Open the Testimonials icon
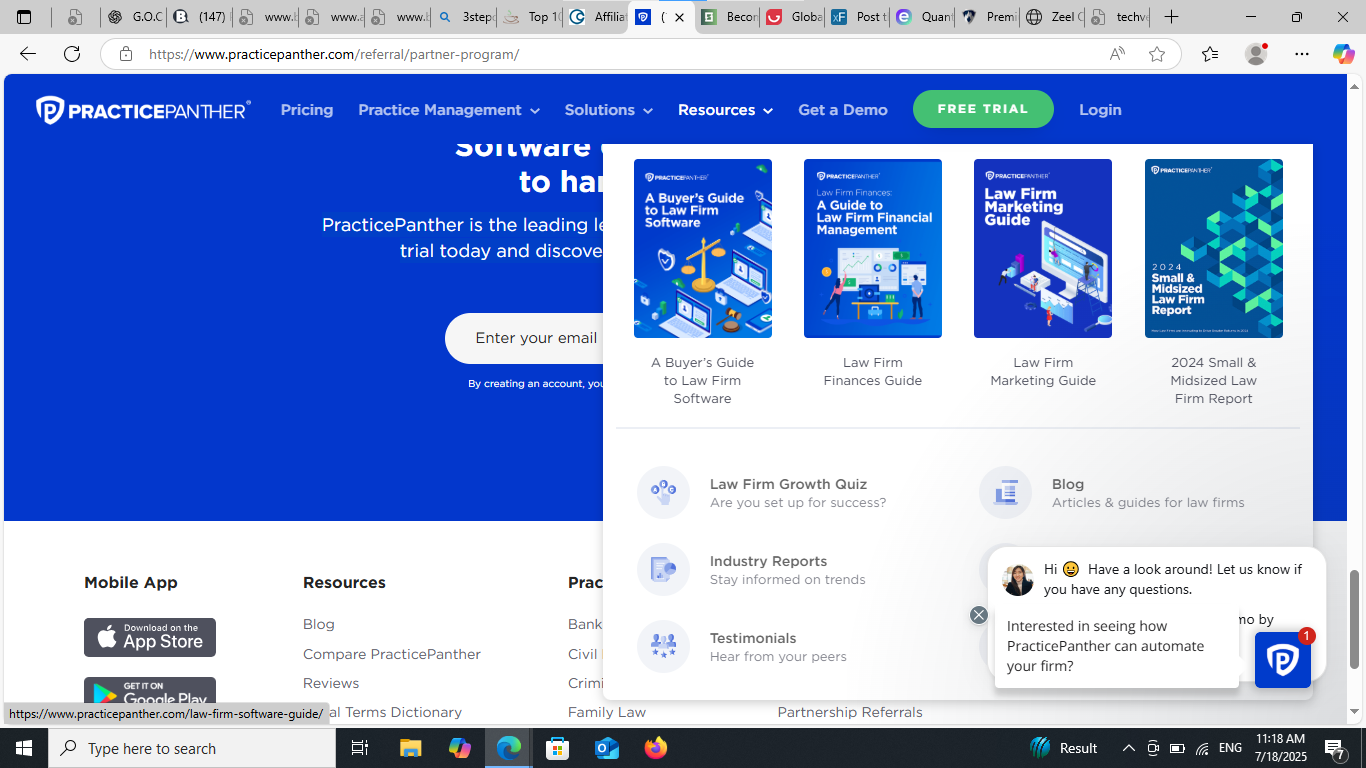This screenshot has width=1366, height=768. 663,646
